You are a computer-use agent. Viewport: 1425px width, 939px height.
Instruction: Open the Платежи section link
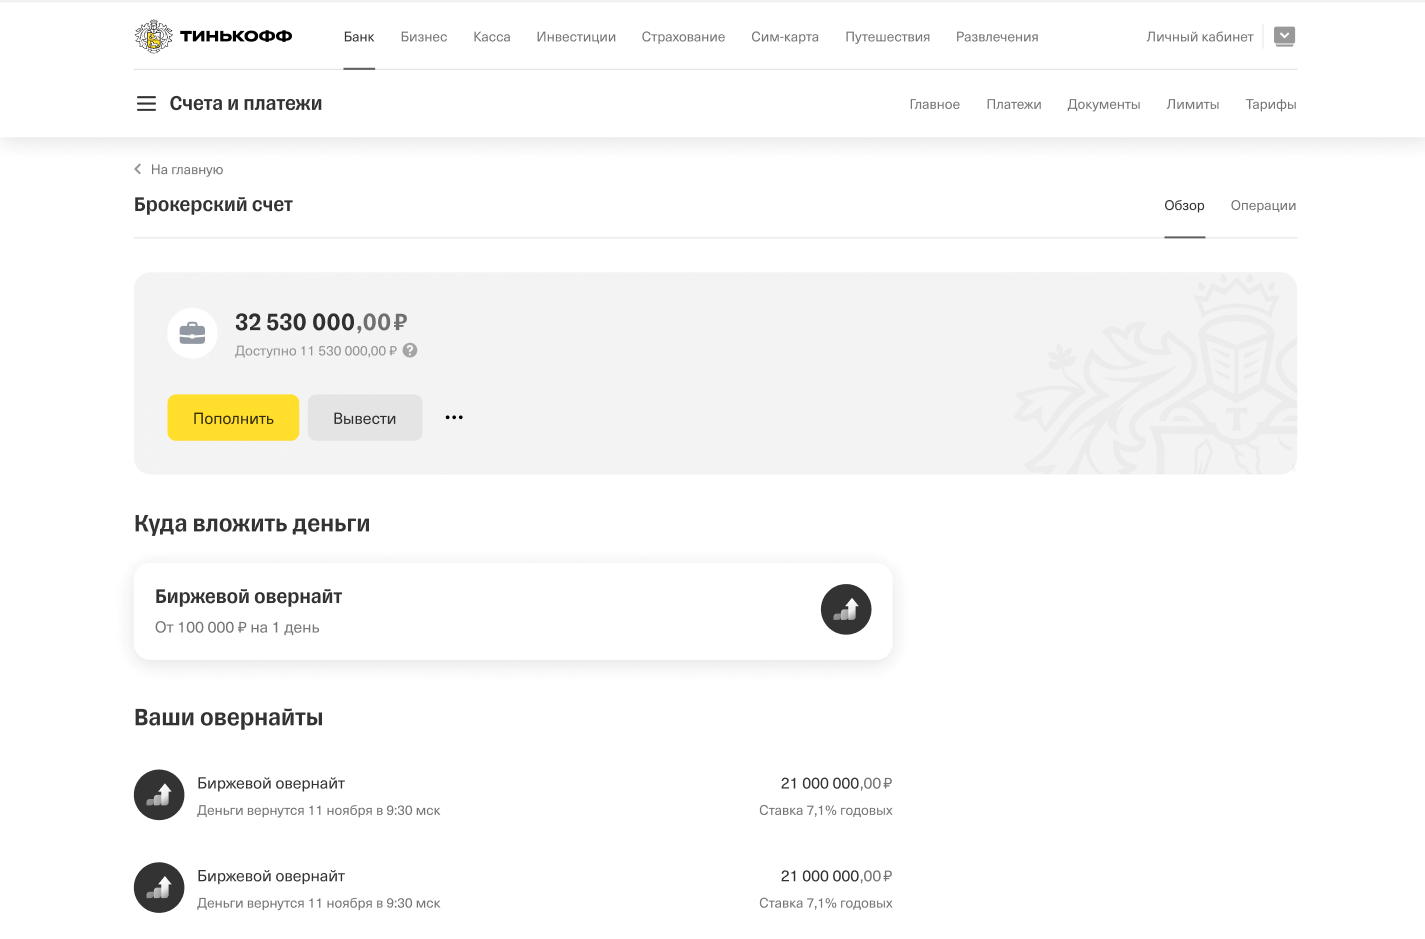click(1014, 105)
